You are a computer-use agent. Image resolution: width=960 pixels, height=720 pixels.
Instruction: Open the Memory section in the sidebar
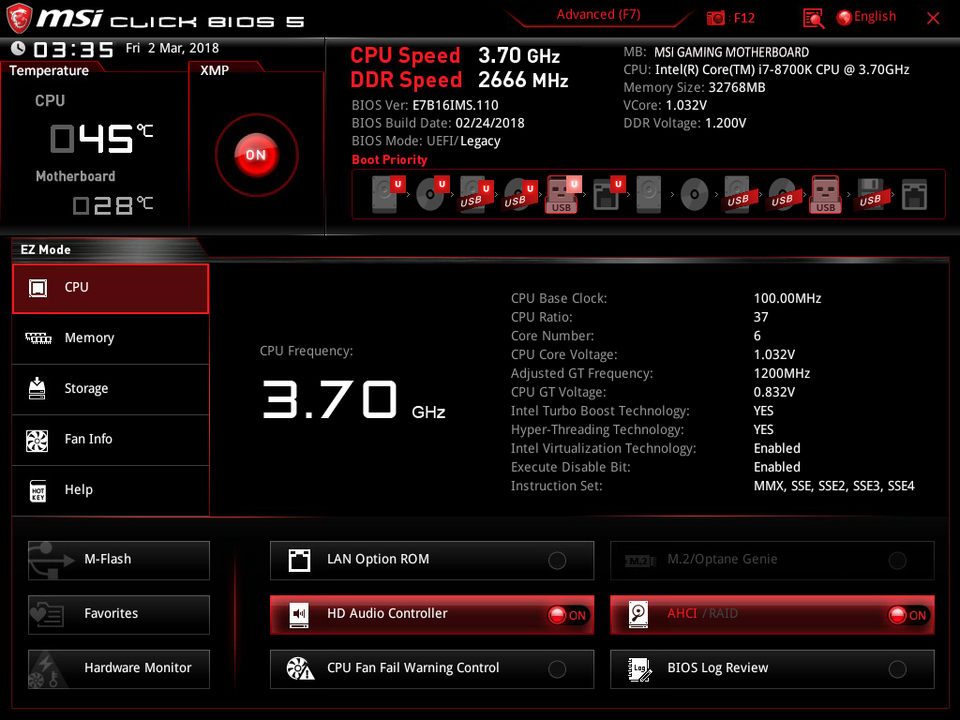click(x=110, y=339)
